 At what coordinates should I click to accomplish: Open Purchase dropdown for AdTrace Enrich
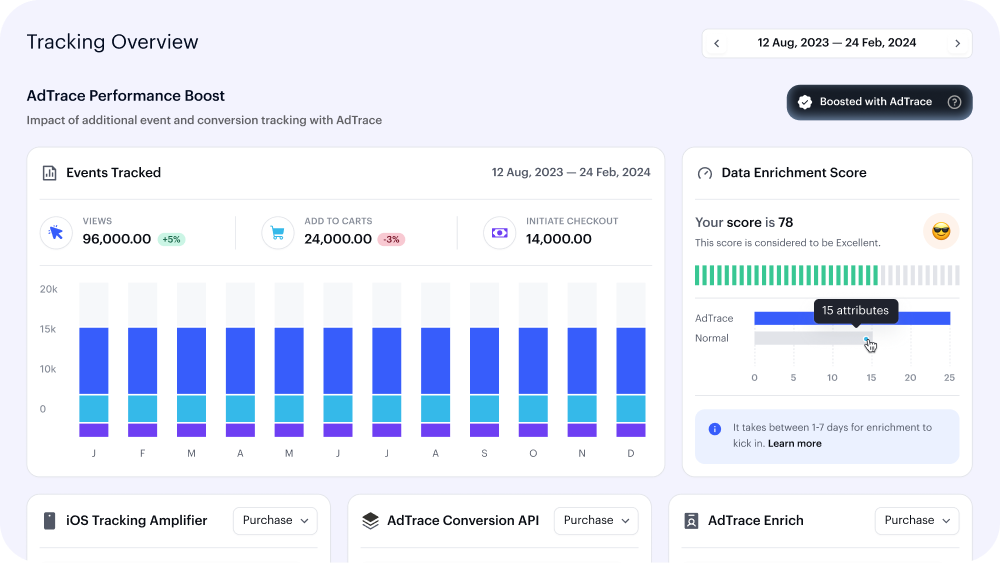pyautogui.click(x=916, y=520)
